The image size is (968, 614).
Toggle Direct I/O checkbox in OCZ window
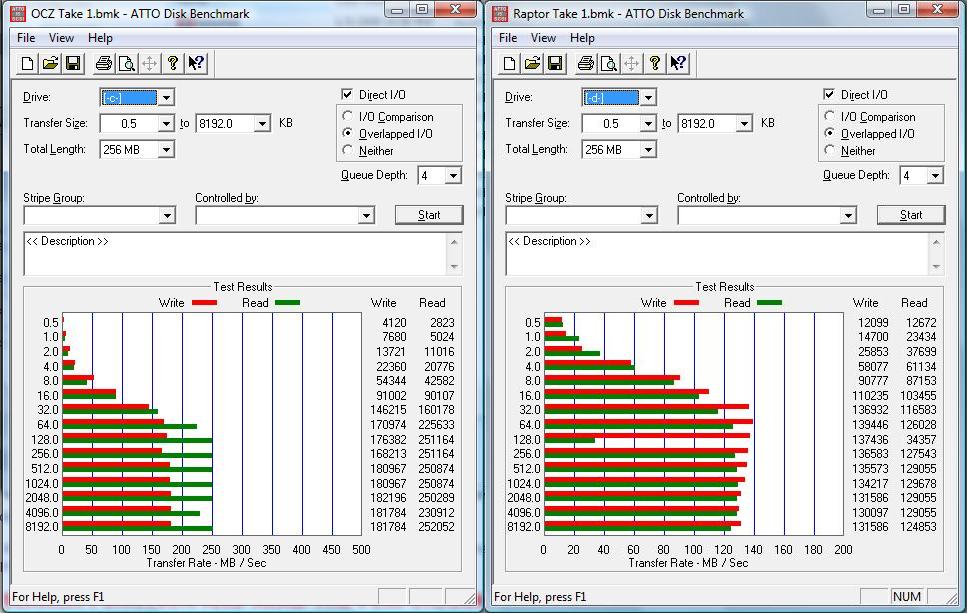(x=347, y=94)
